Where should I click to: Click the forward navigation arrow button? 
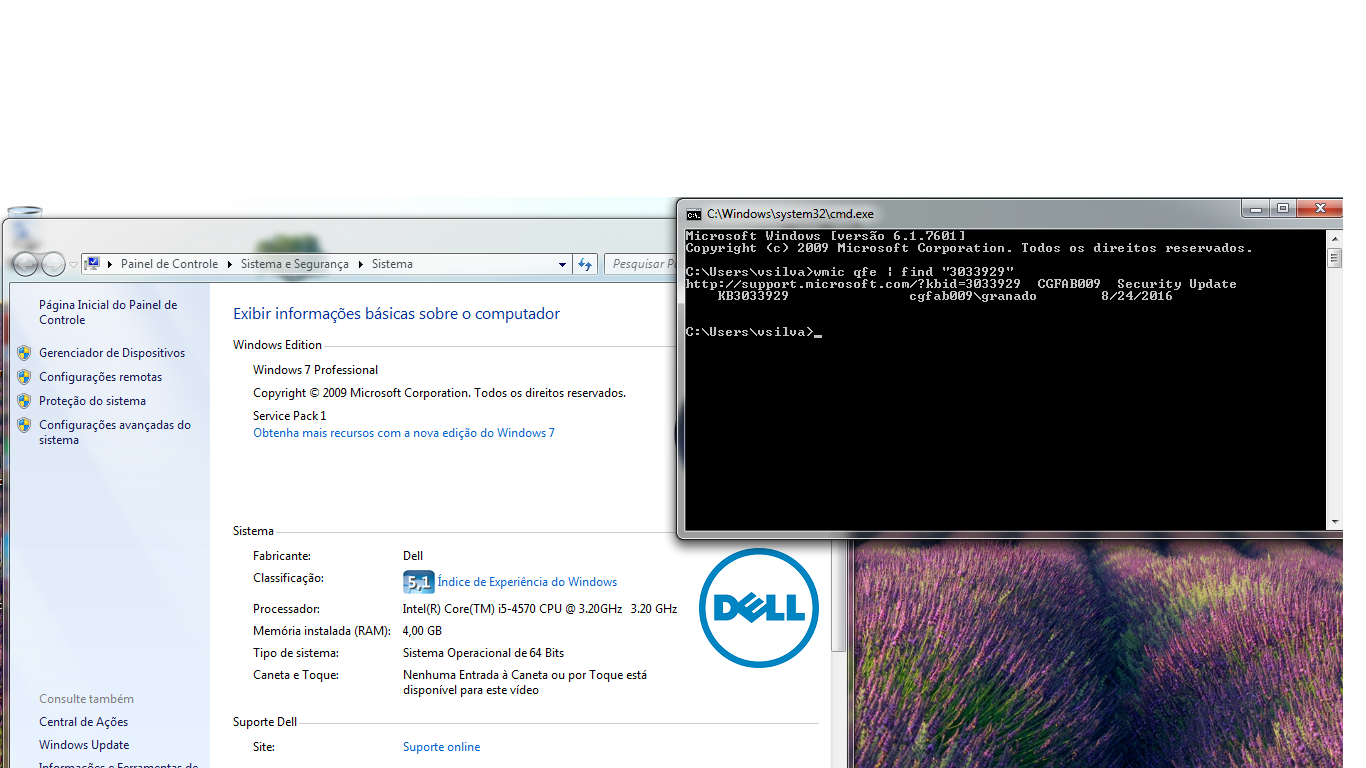(53, 264)
